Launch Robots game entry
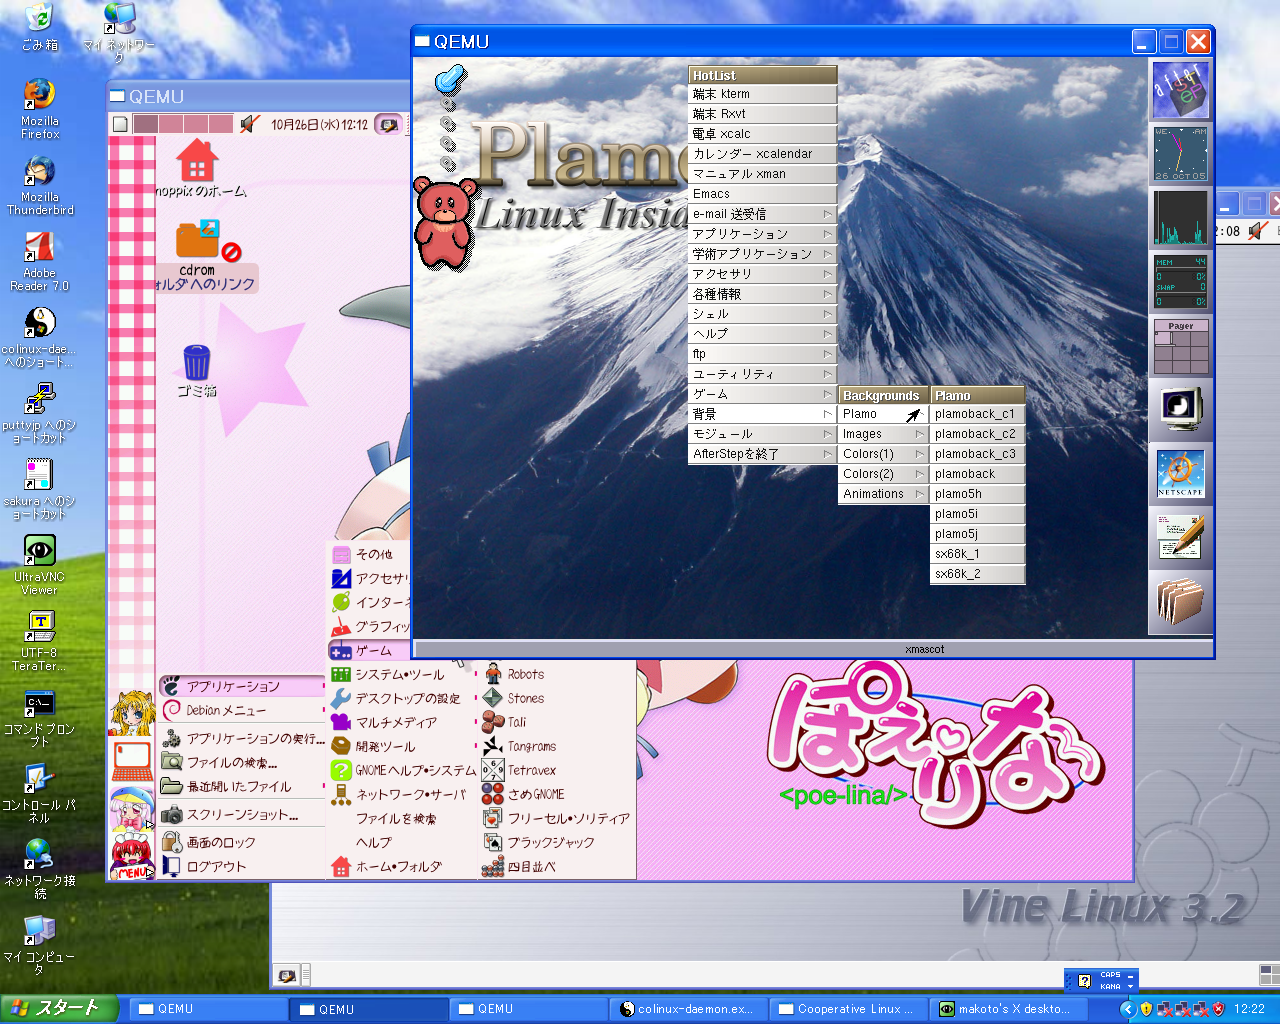Viewport: 1280px width, 1024px height. click(x=558, y=675)
